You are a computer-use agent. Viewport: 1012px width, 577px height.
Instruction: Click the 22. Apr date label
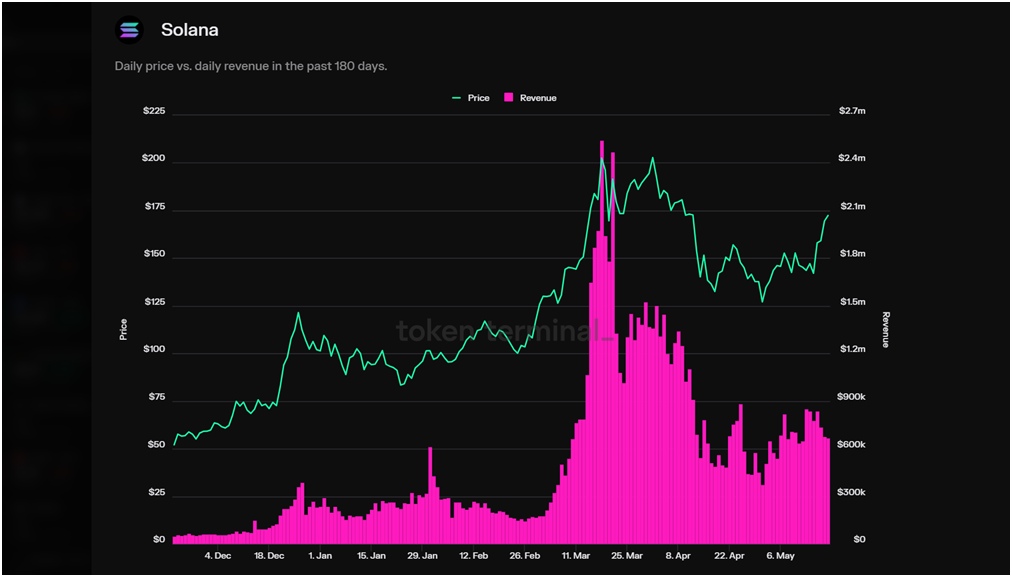tap(729, 556)
